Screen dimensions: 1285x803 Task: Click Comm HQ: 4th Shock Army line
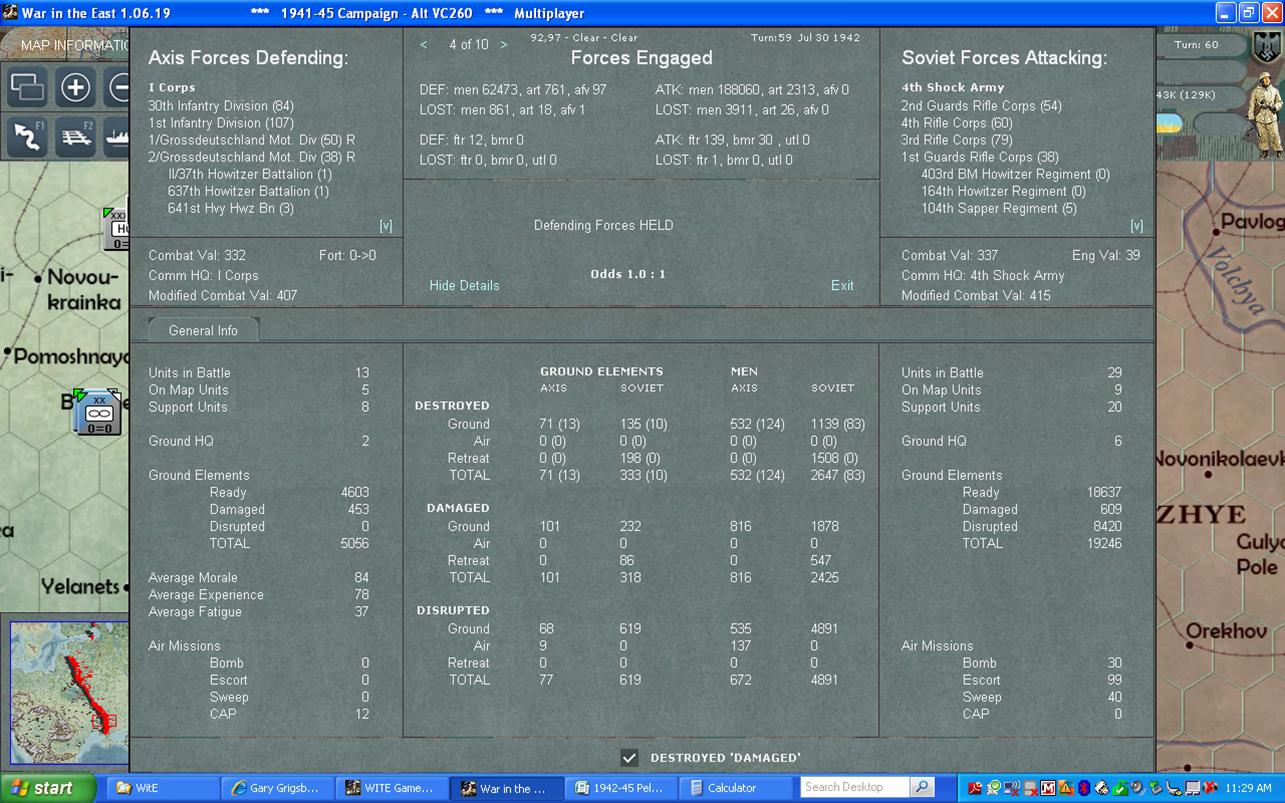pos(982,276)
